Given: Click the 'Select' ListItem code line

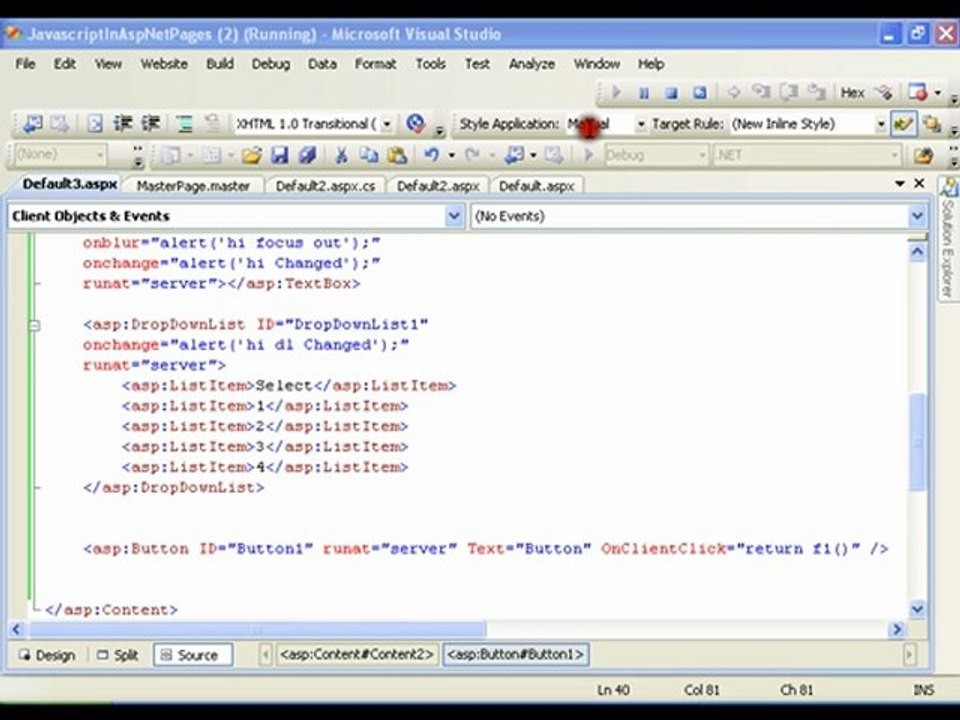Looking at the screenshot, I should pos(289,386).
